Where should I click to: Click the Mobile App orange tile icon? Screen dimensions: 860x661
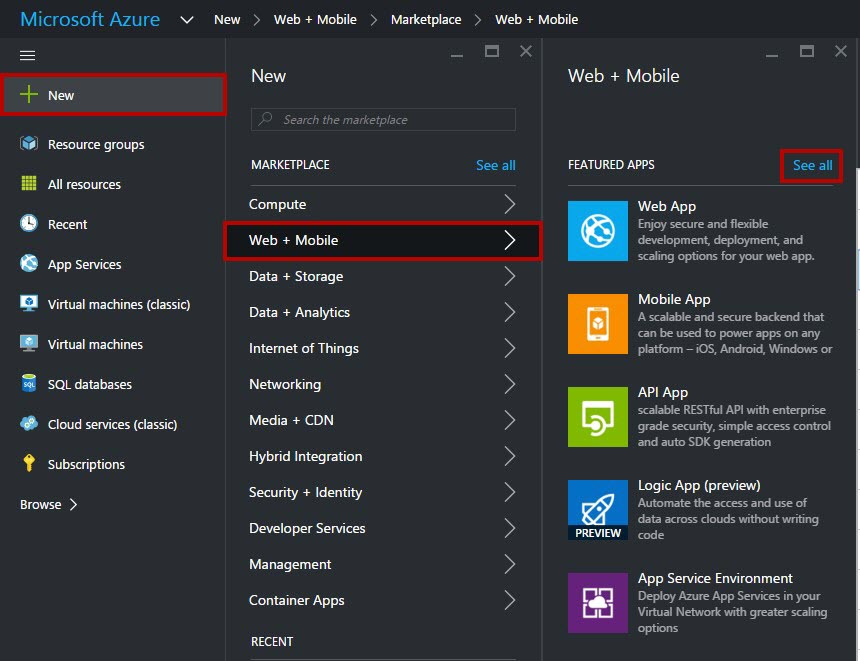point(598,324)
